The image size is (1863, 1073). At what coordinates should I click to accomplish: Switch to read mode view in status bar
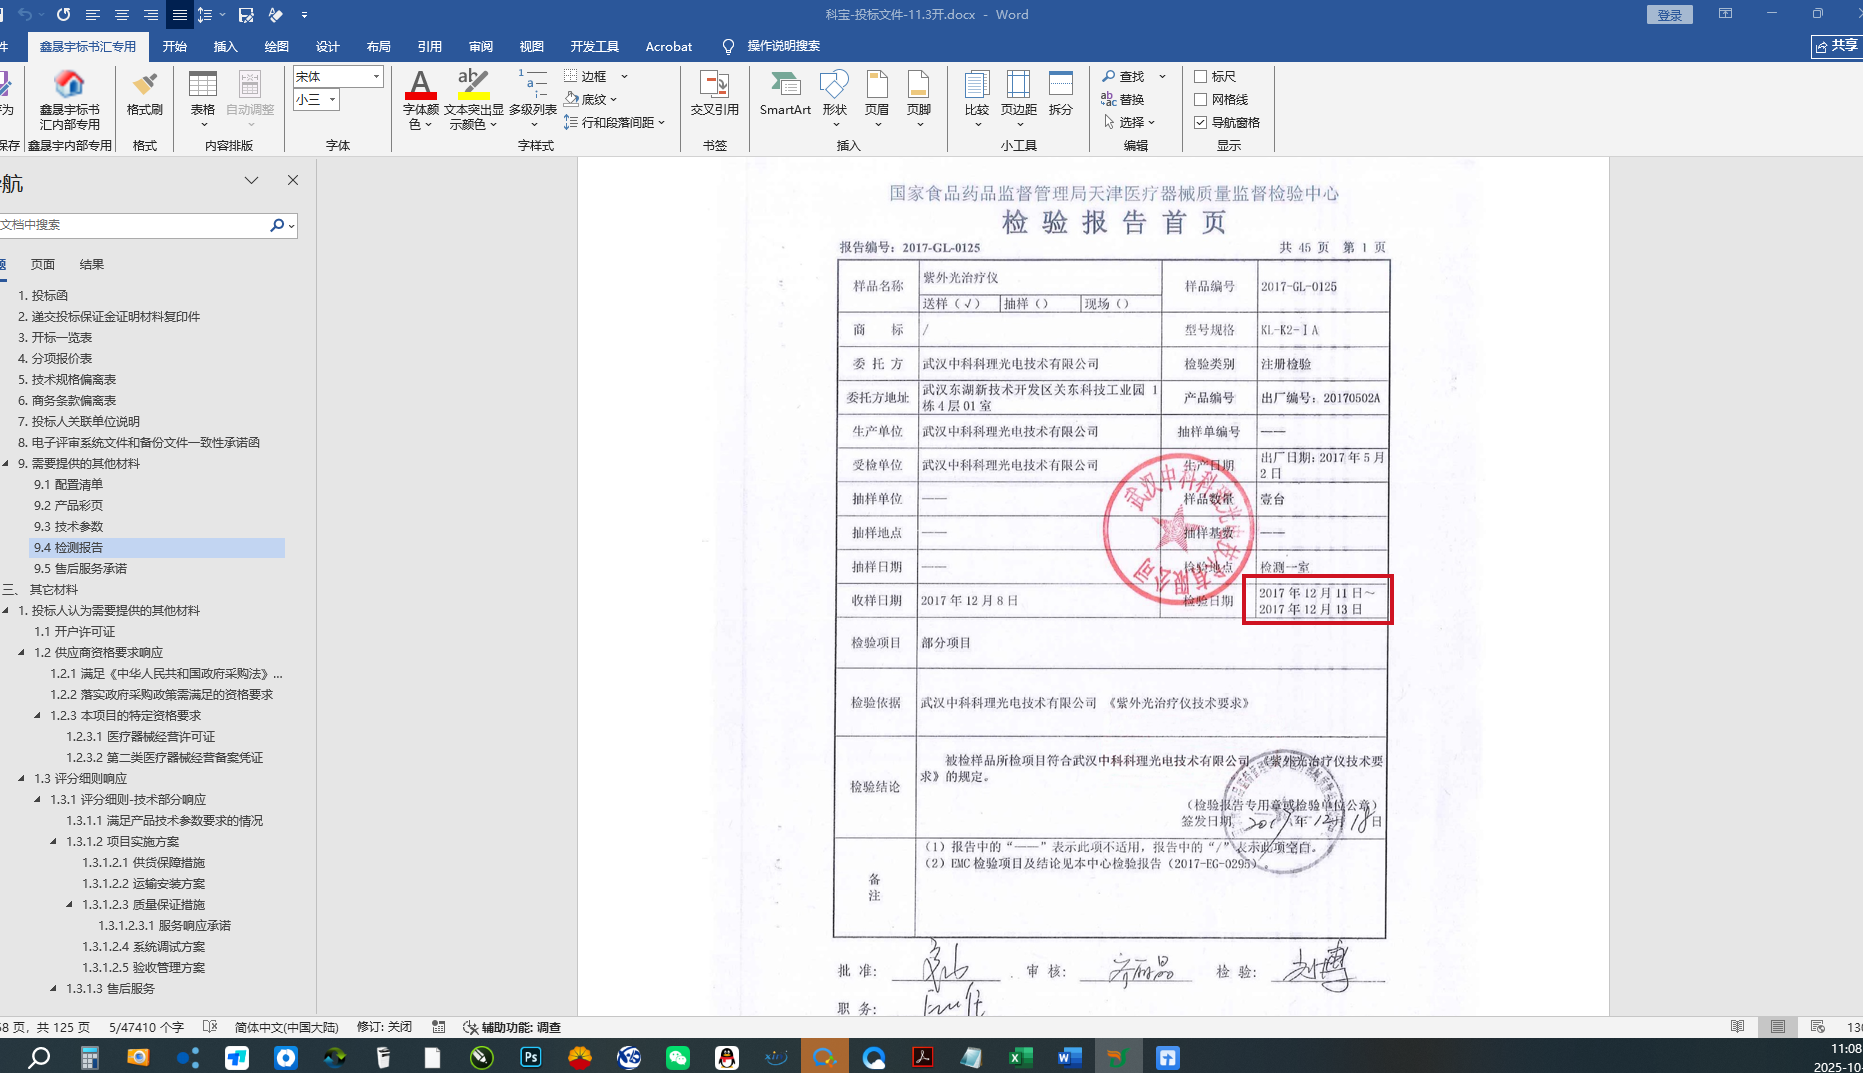[1738, 1027]
